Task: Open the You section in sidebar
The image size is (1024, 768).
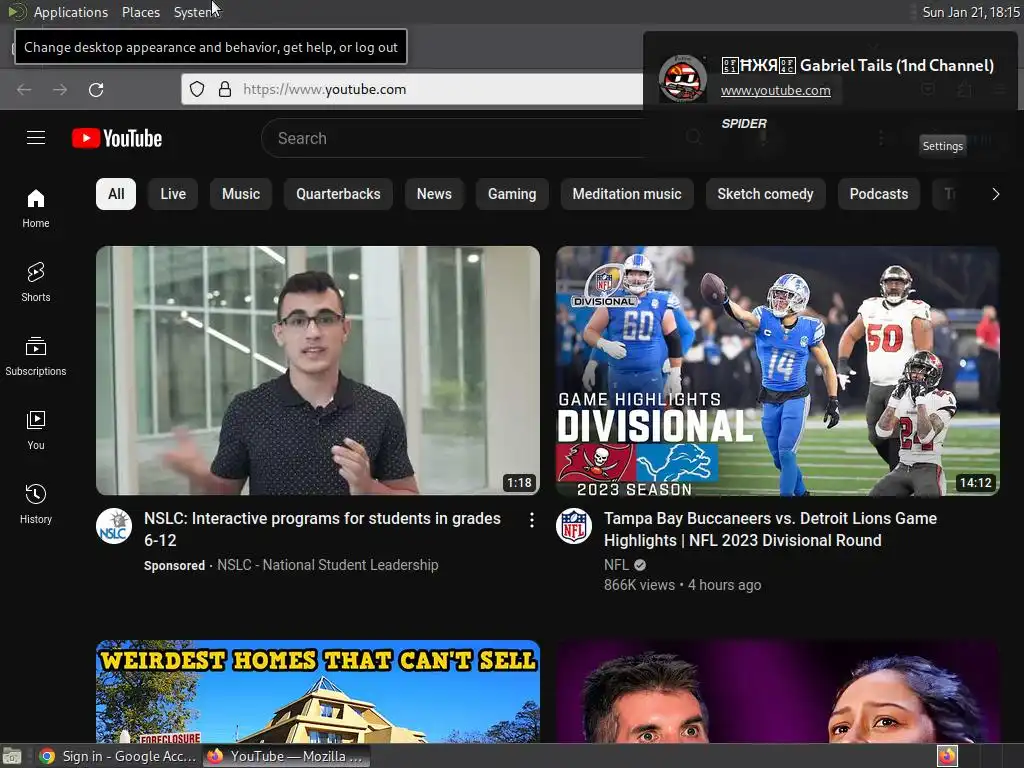Action: tap(36, 430)
